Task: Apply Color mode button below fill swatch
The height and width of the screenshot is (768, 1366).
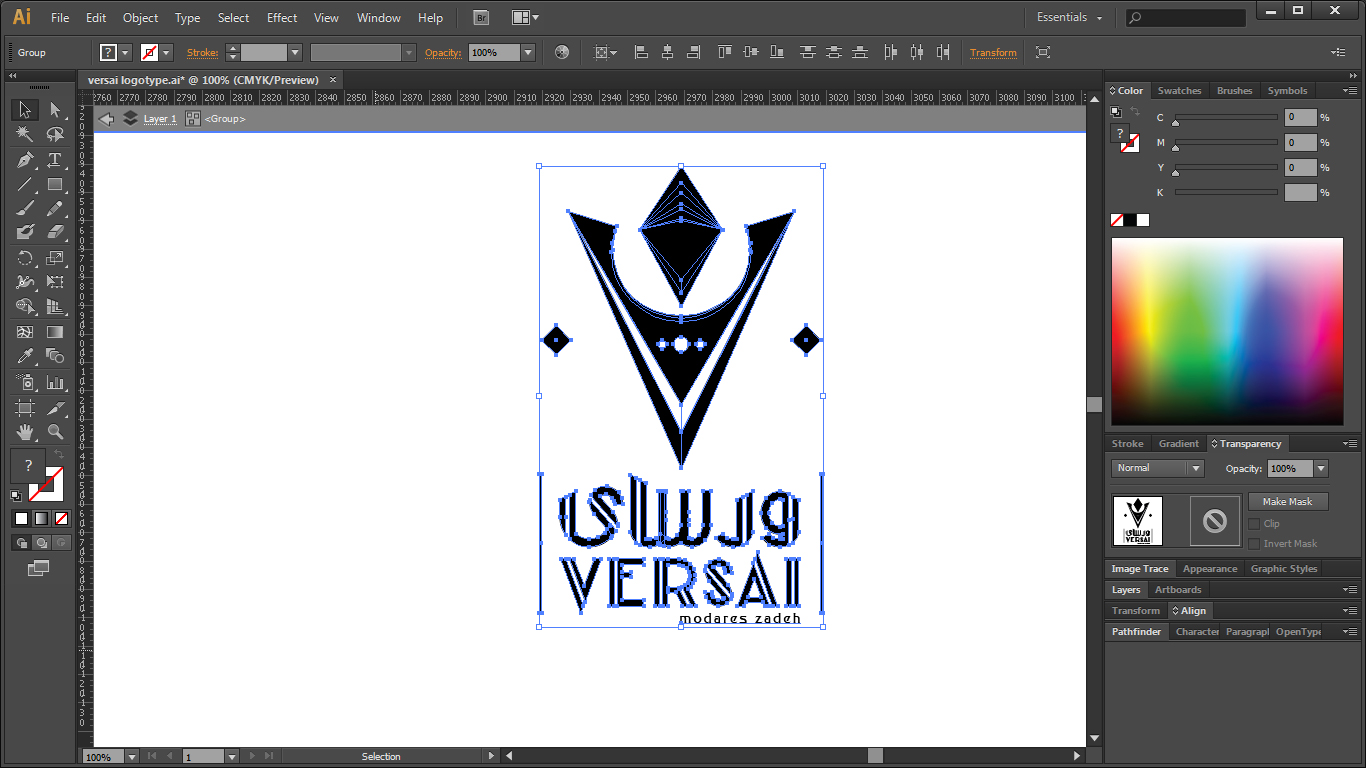Action: point(21,518)
